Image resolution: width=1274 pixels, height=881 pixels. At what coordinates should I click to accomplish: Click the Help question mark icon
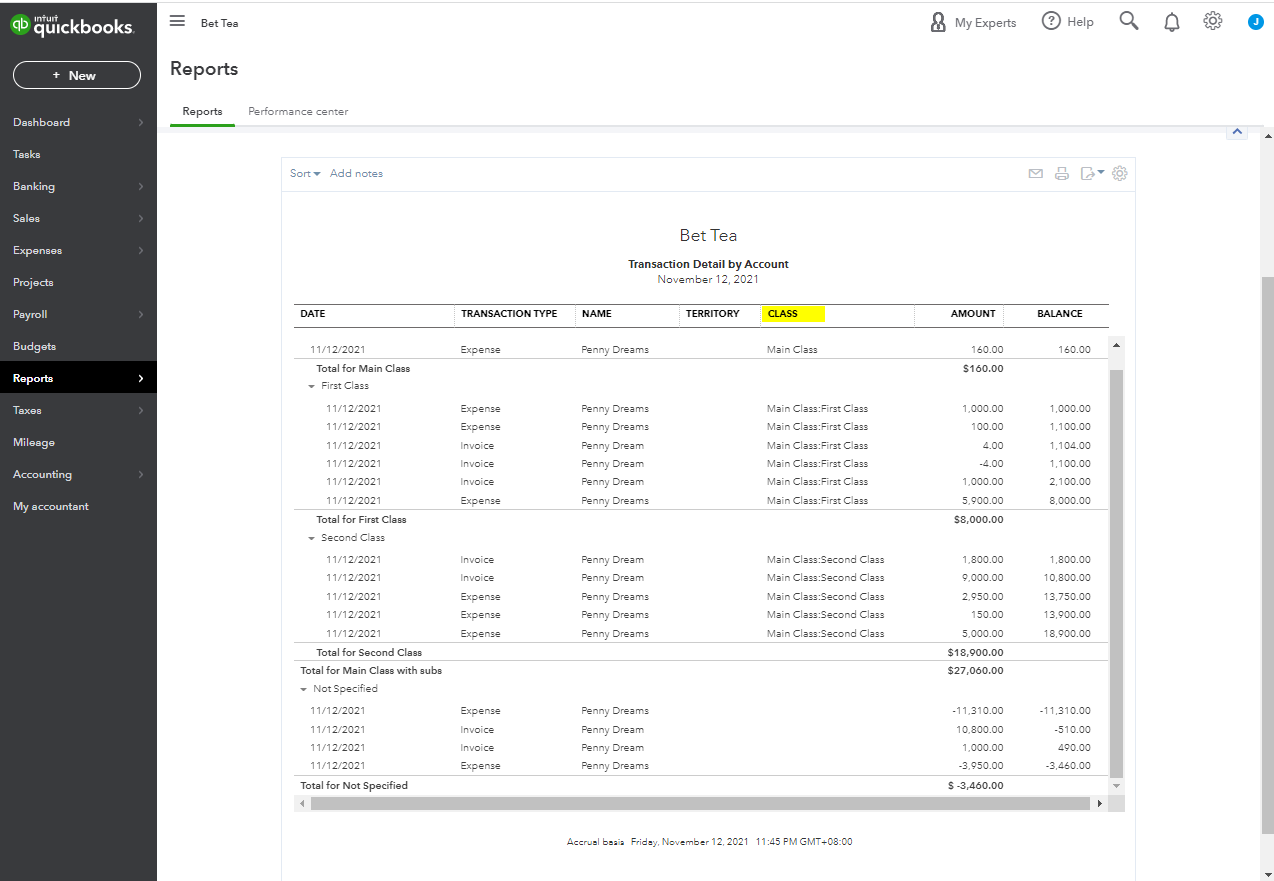[x=1051, y=21]
